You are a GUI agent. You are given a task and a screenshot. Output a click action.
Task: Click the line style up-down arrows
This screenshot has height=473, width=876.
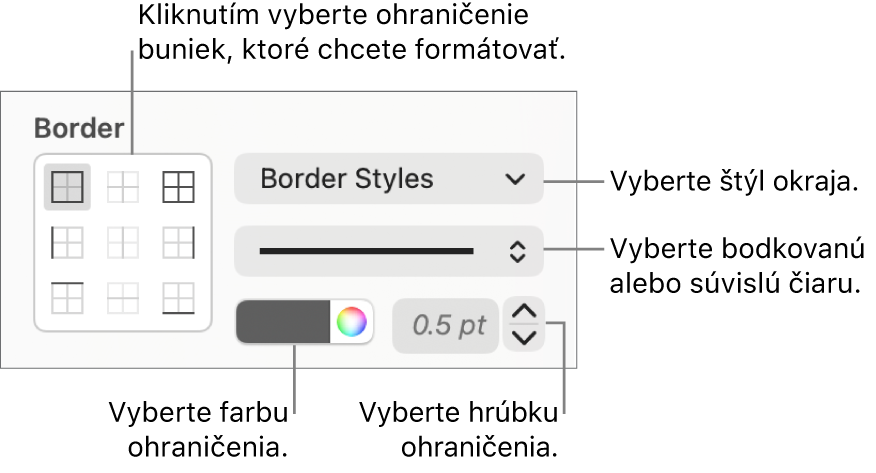(518, 252)
